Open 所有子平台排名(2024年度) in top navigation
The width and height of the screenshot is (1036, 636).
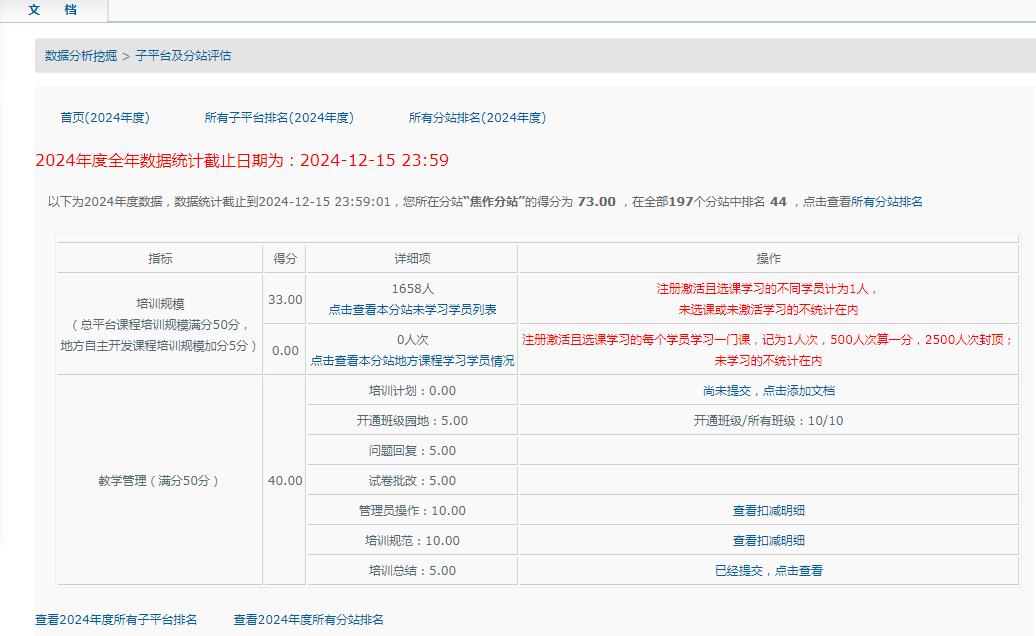pyautogui.click(x=279, y=118)
